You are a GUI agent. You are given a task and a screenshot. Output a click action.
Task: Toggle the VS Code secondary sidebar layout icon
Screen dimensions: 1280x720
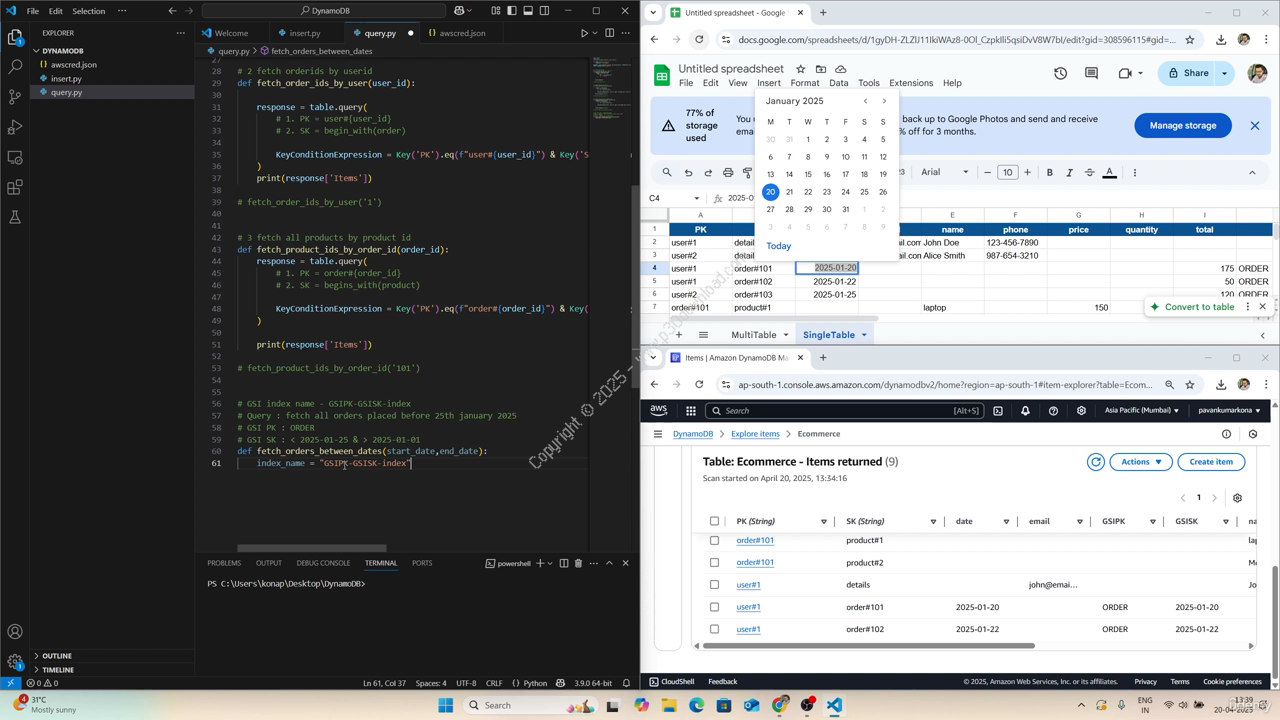point(544,11)
